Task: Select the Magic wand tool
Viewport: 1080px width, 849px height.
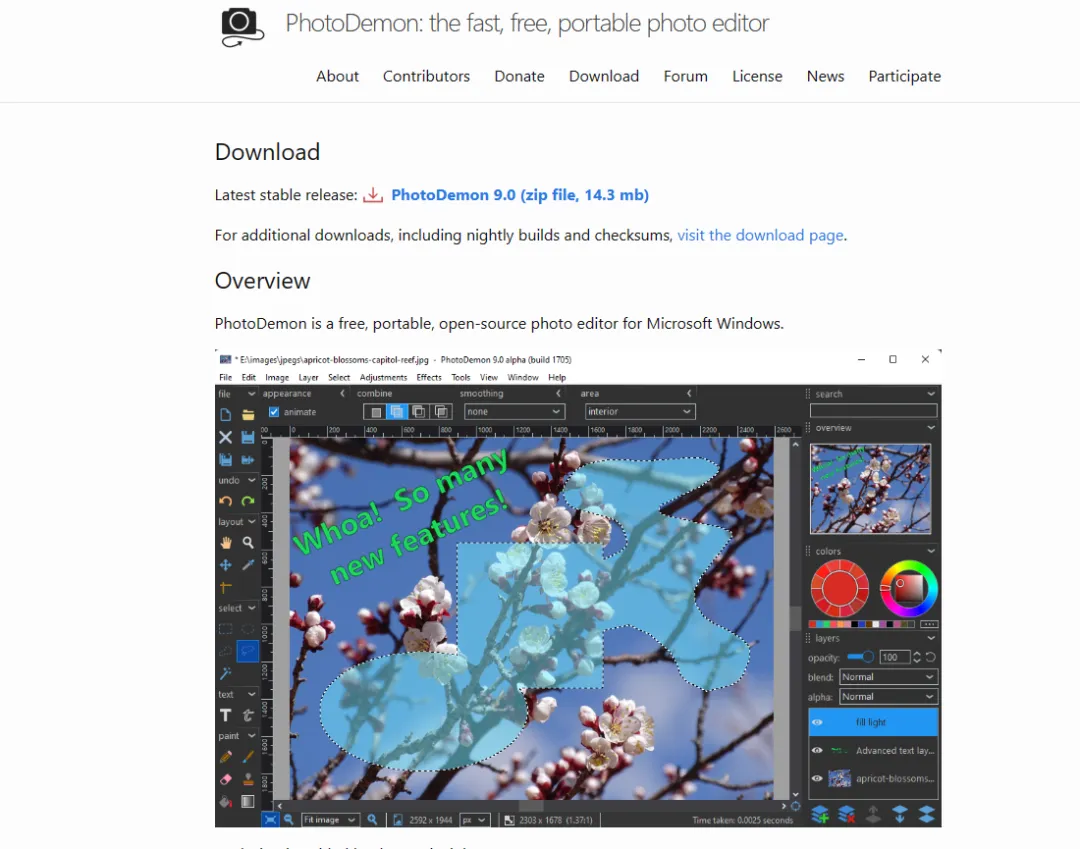Action: (225, 673)
